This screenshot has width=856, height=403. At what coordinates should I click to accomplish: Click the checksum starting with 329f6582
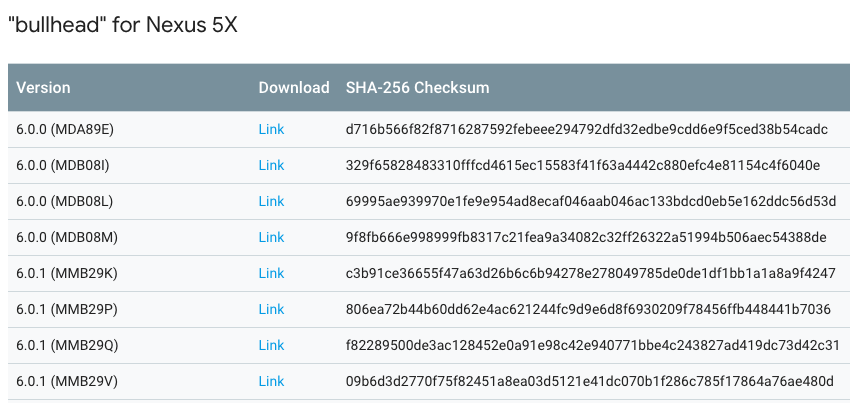pyautogui.click(x=583, y=165)
